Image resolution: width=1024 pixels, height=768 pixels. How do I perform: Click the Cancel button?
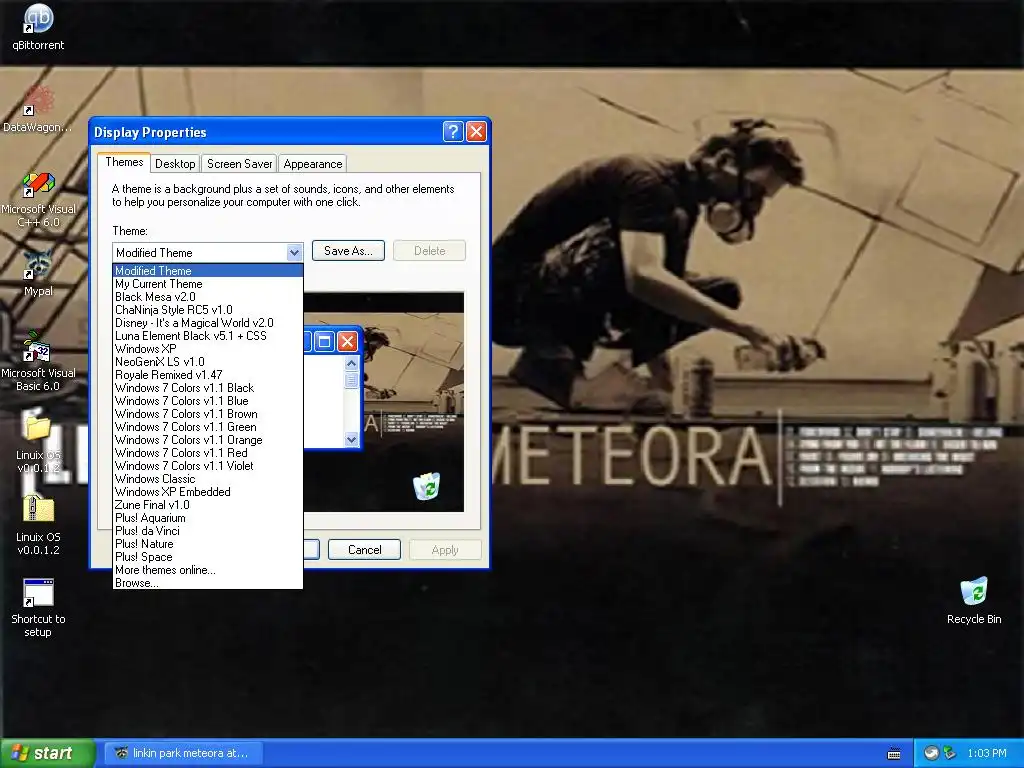[364, 550]
